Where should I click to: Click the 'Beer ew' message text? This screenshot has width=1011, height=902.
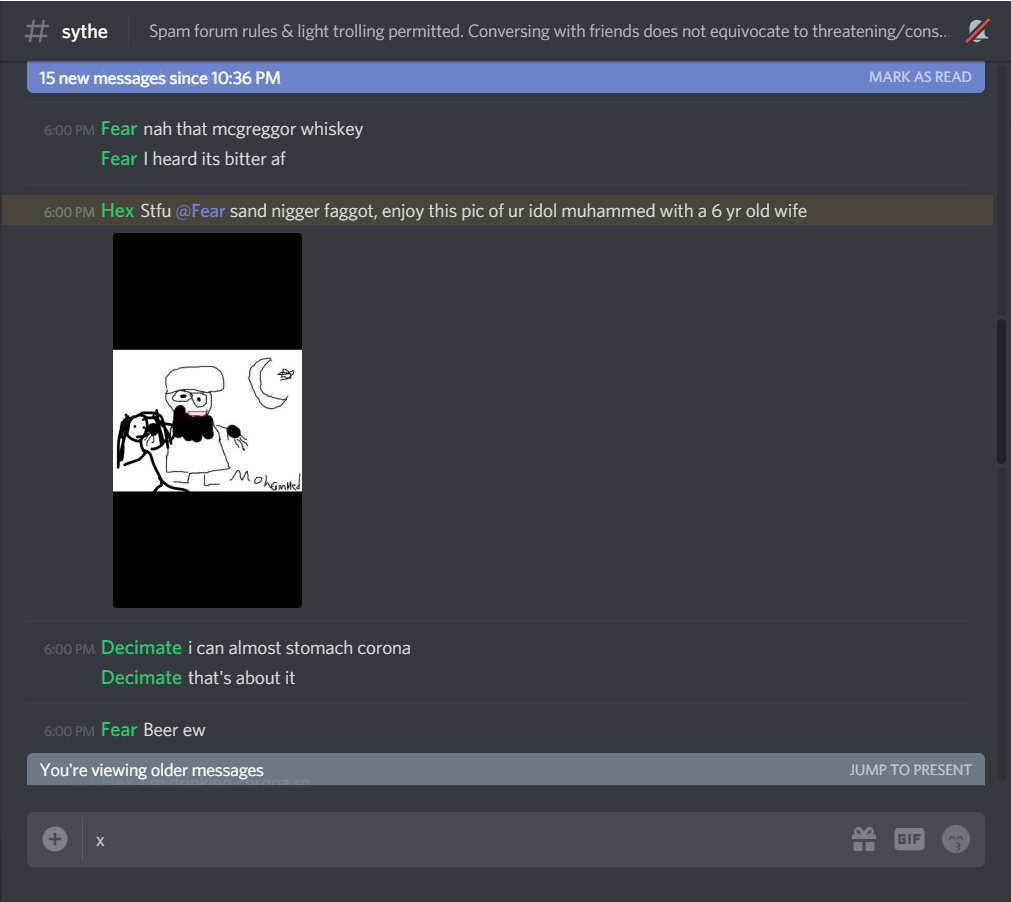[174, 730]
